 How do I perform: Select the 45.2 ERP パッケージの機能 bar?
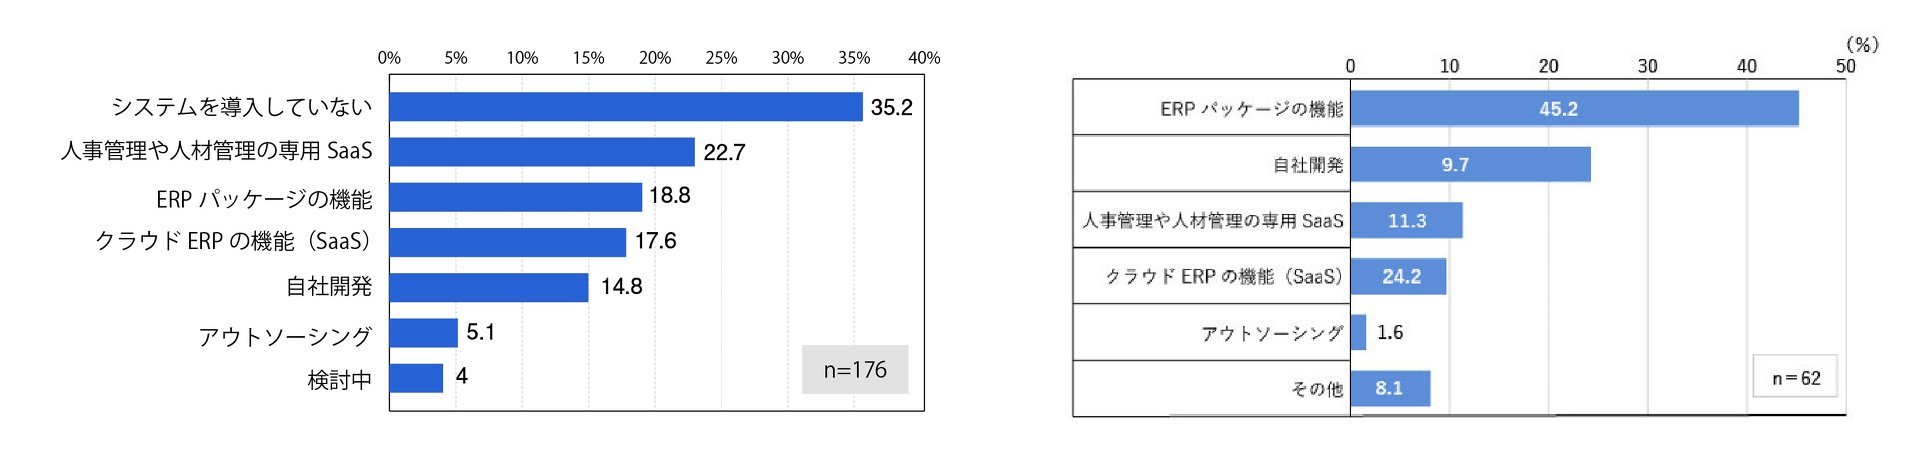point(1575,109)
